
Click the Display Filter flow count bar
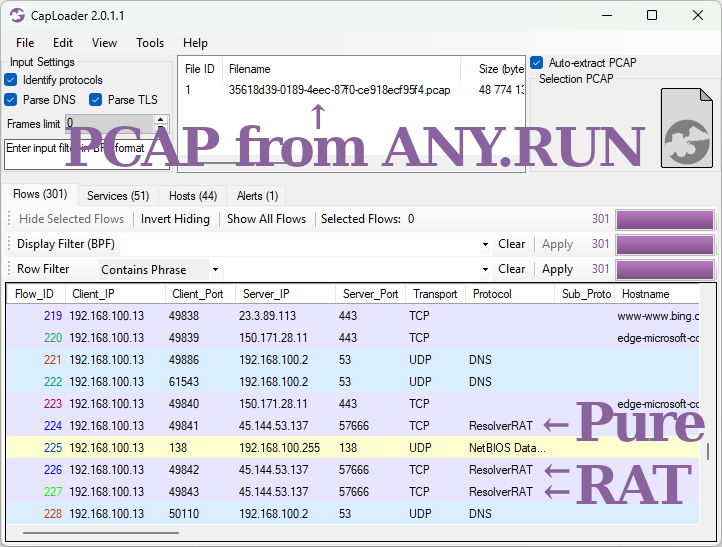coord(665,245)
